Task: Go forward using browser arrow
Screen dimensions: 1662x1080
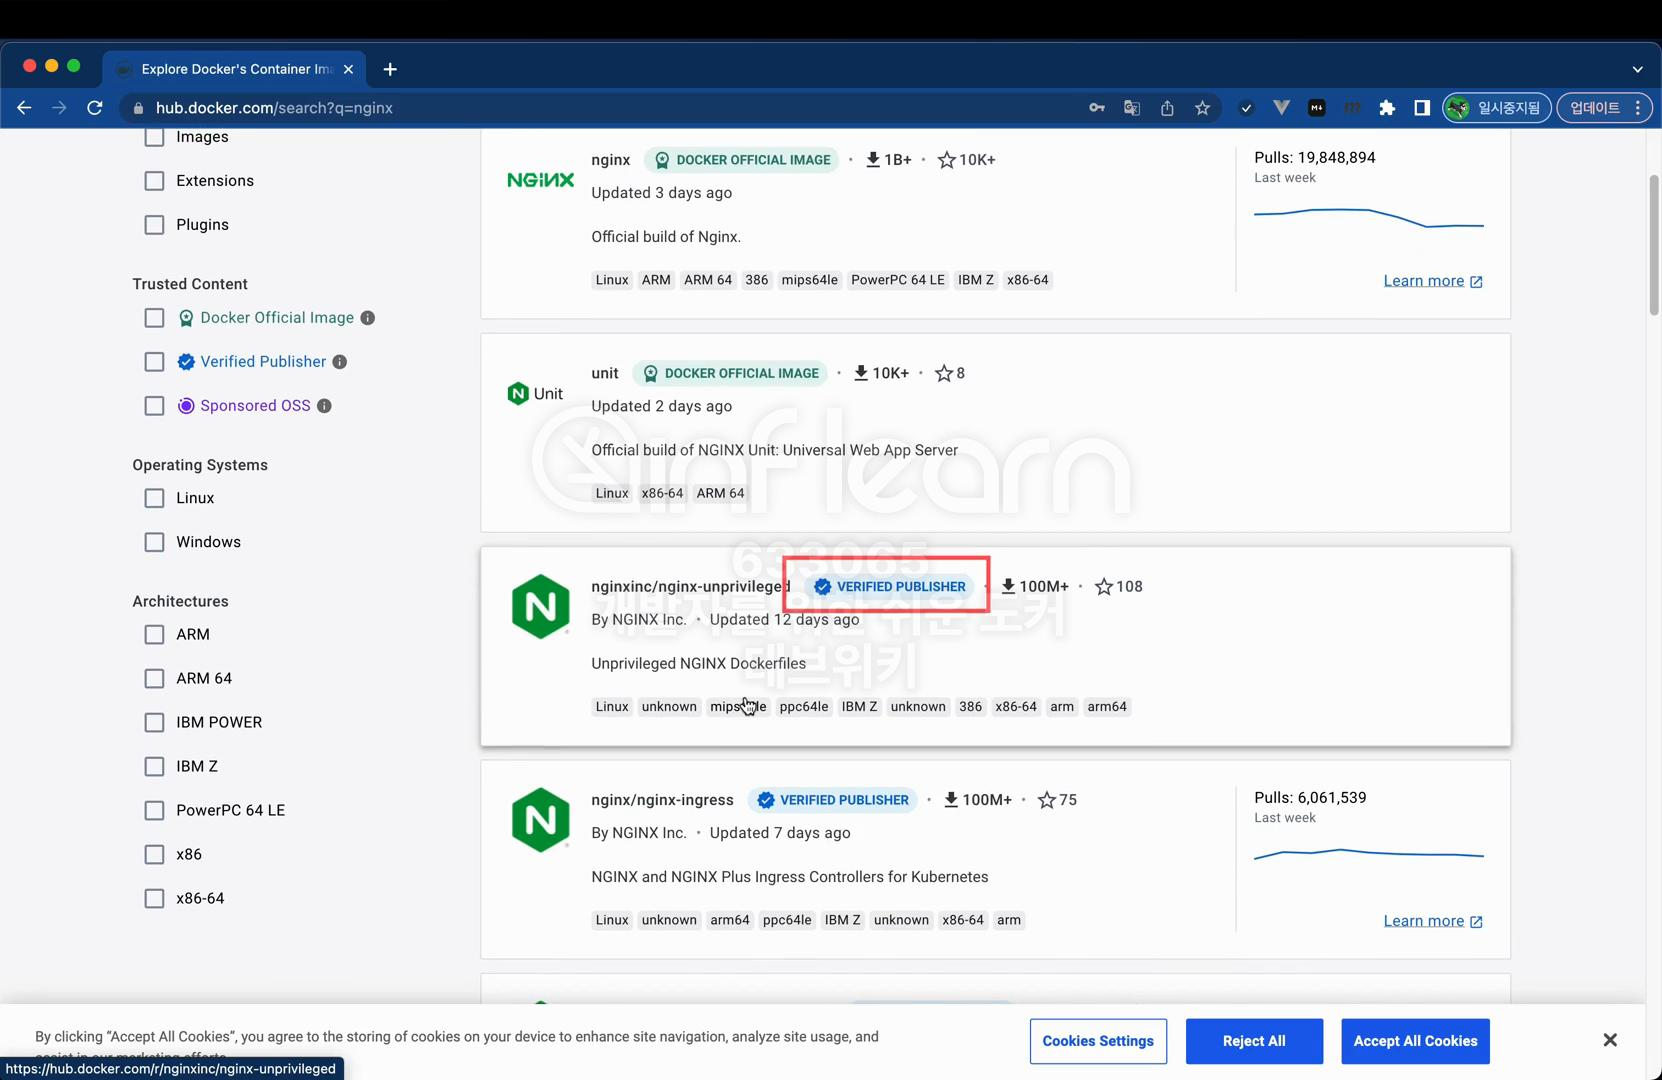Action: 59,108
